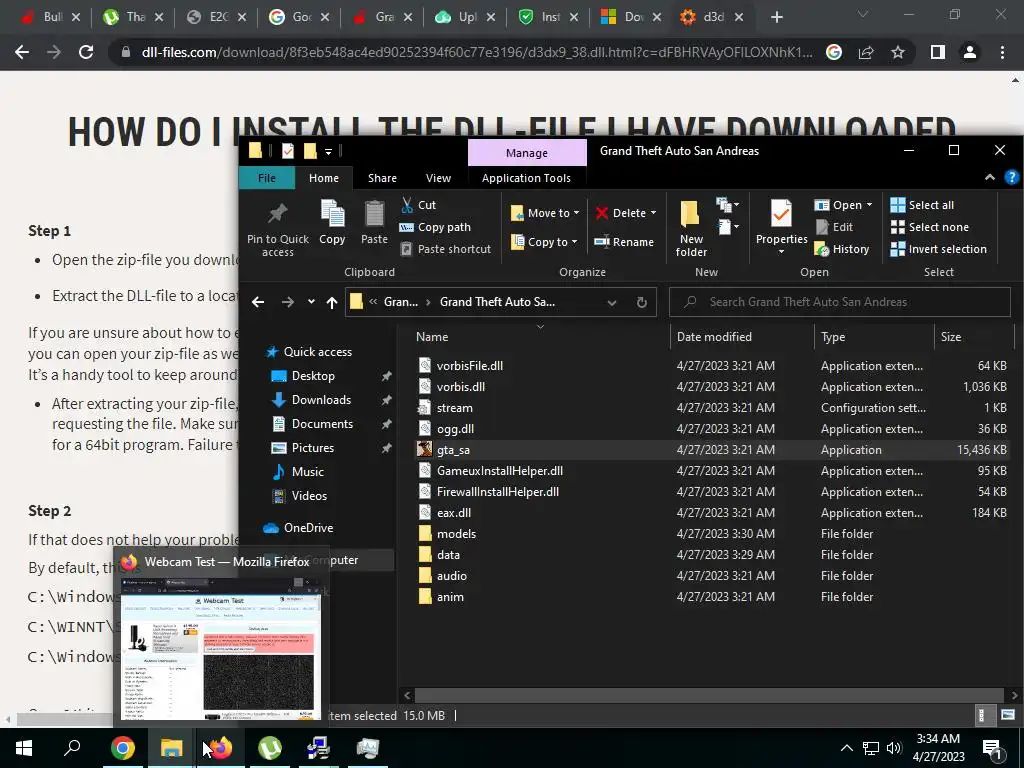Open Application Tools tab
Screen dimensions: 1024x768
click(526, 178)
